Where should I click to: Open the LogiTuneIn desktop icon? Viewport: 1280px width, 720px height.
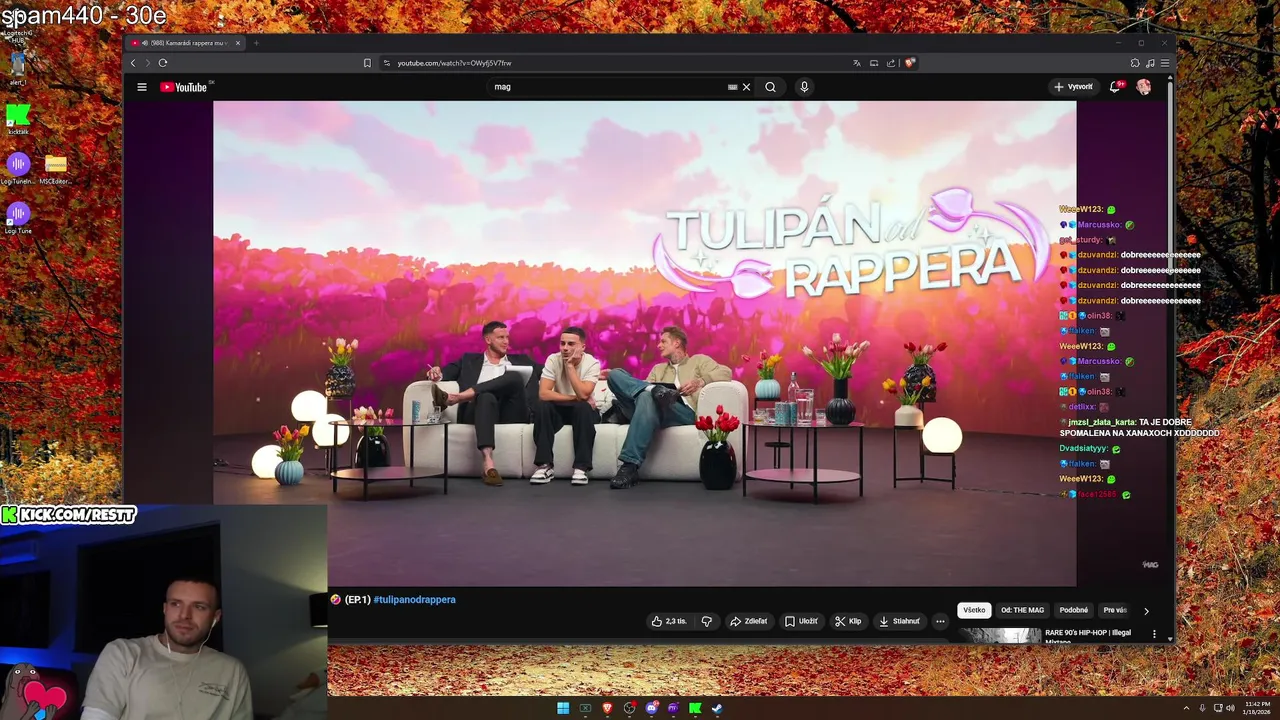click(18, 169)
